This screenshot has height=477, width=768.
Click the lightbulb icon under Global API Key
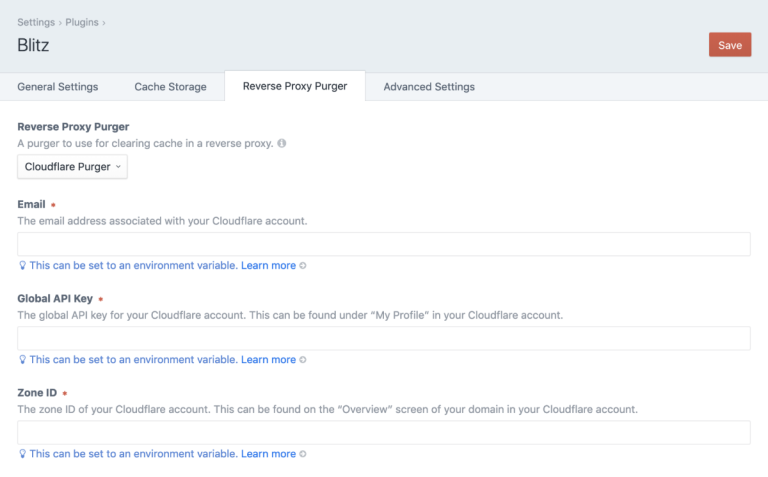pos(22,360)
